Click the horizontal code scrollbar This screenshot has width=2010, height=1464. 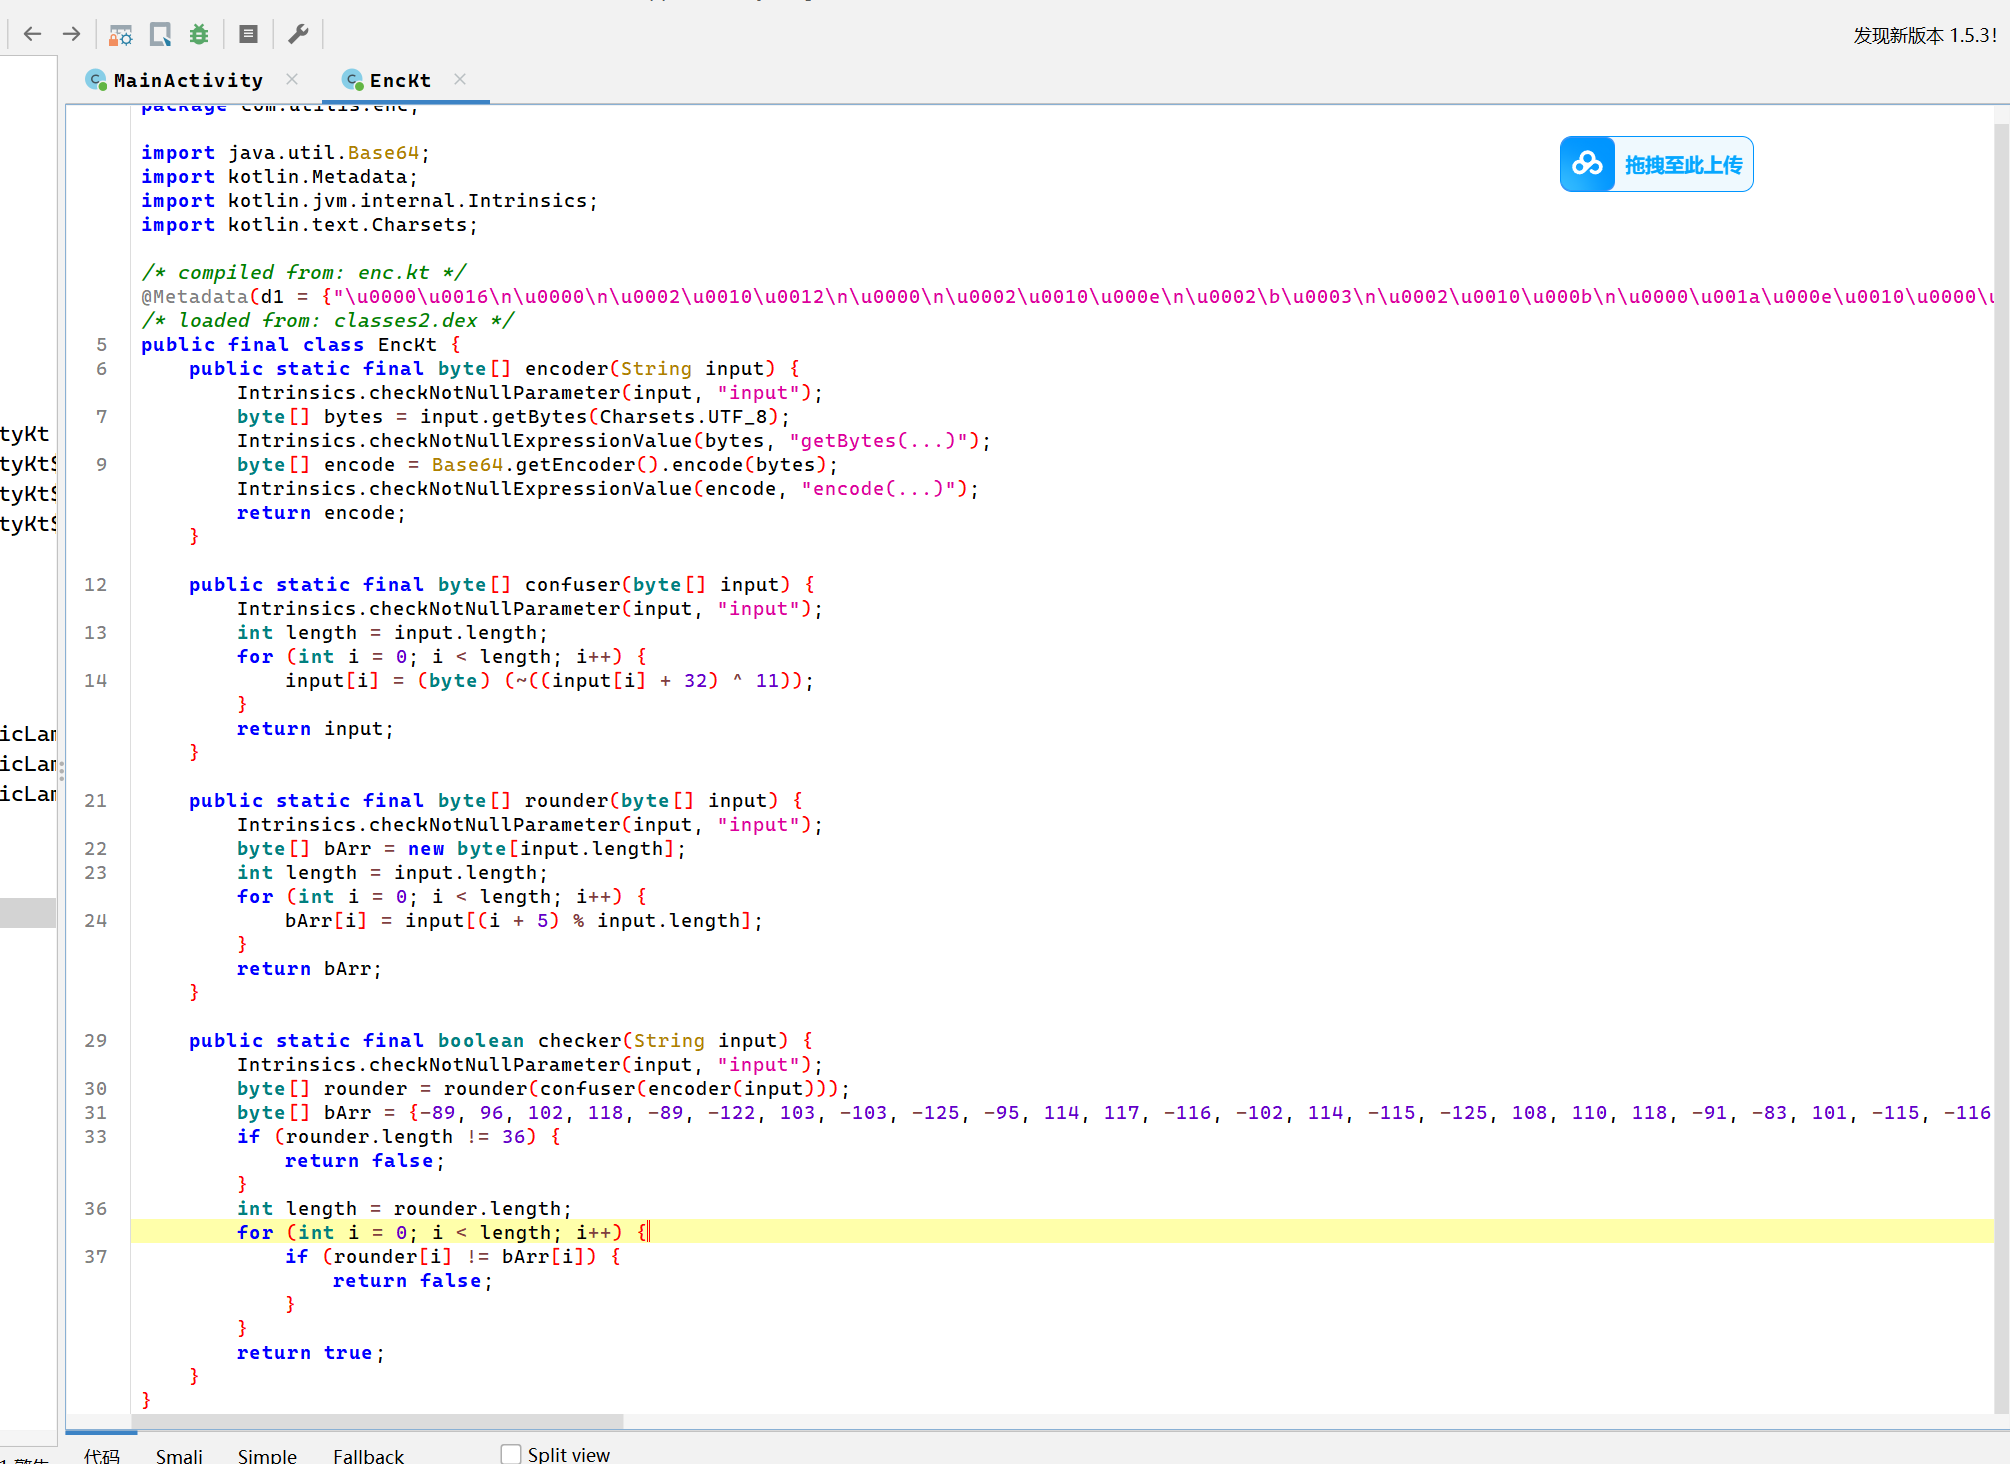(377, 1421)
